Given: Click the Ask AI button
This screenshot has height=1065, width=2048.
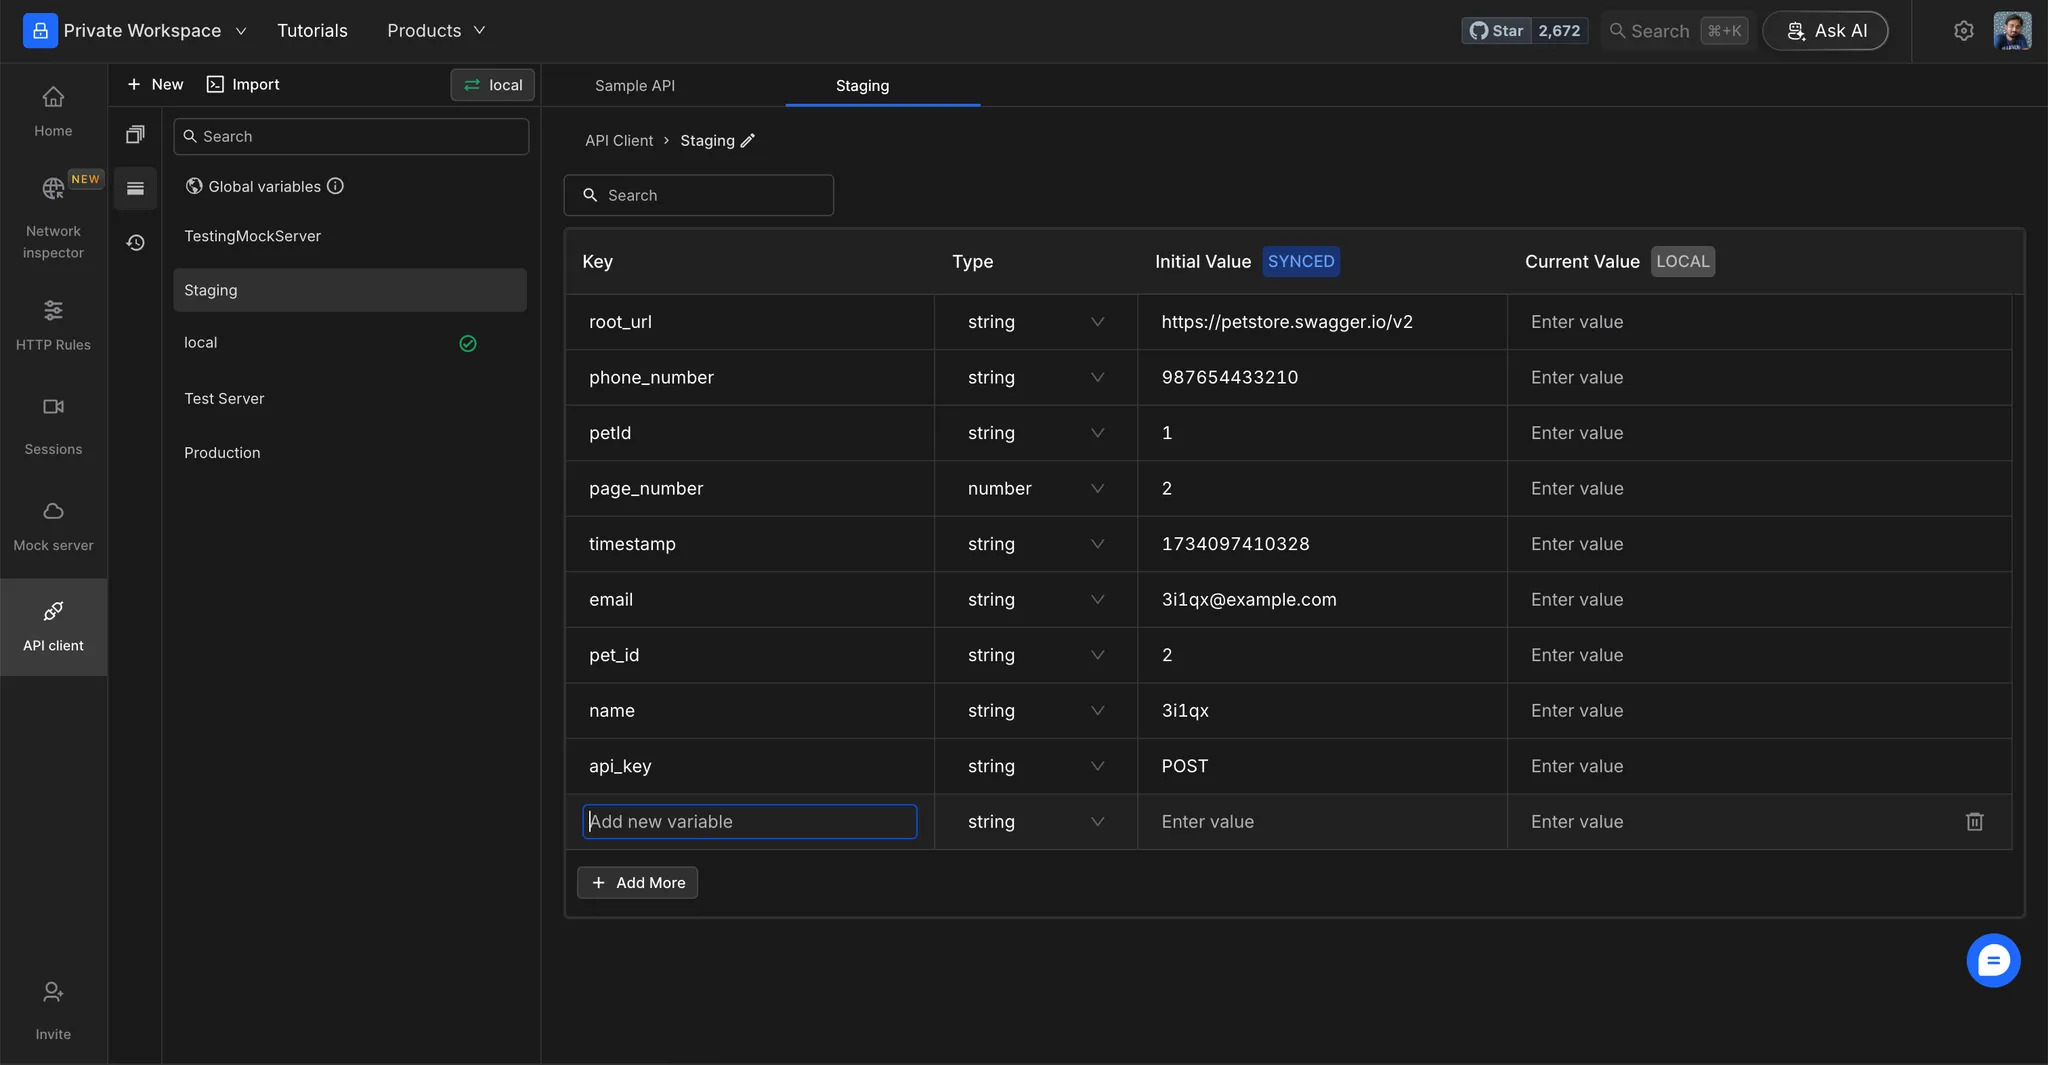Looking at the screenshot, I should point(1825,31).
